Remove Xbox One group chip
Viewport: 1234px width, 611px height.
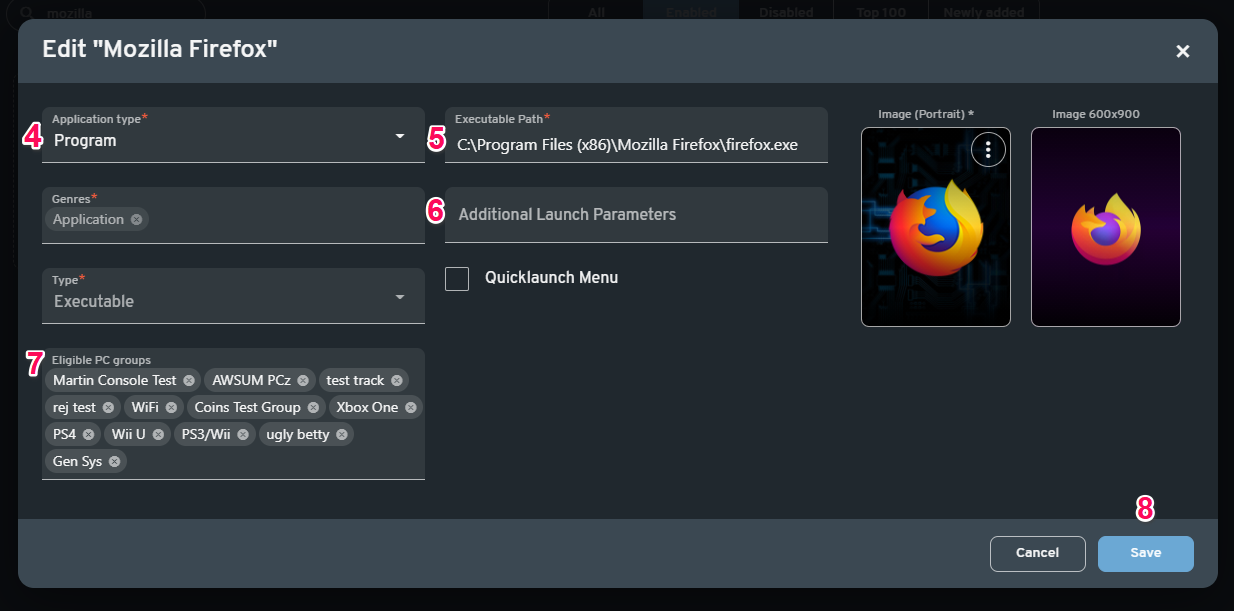(x=410, y=407)
